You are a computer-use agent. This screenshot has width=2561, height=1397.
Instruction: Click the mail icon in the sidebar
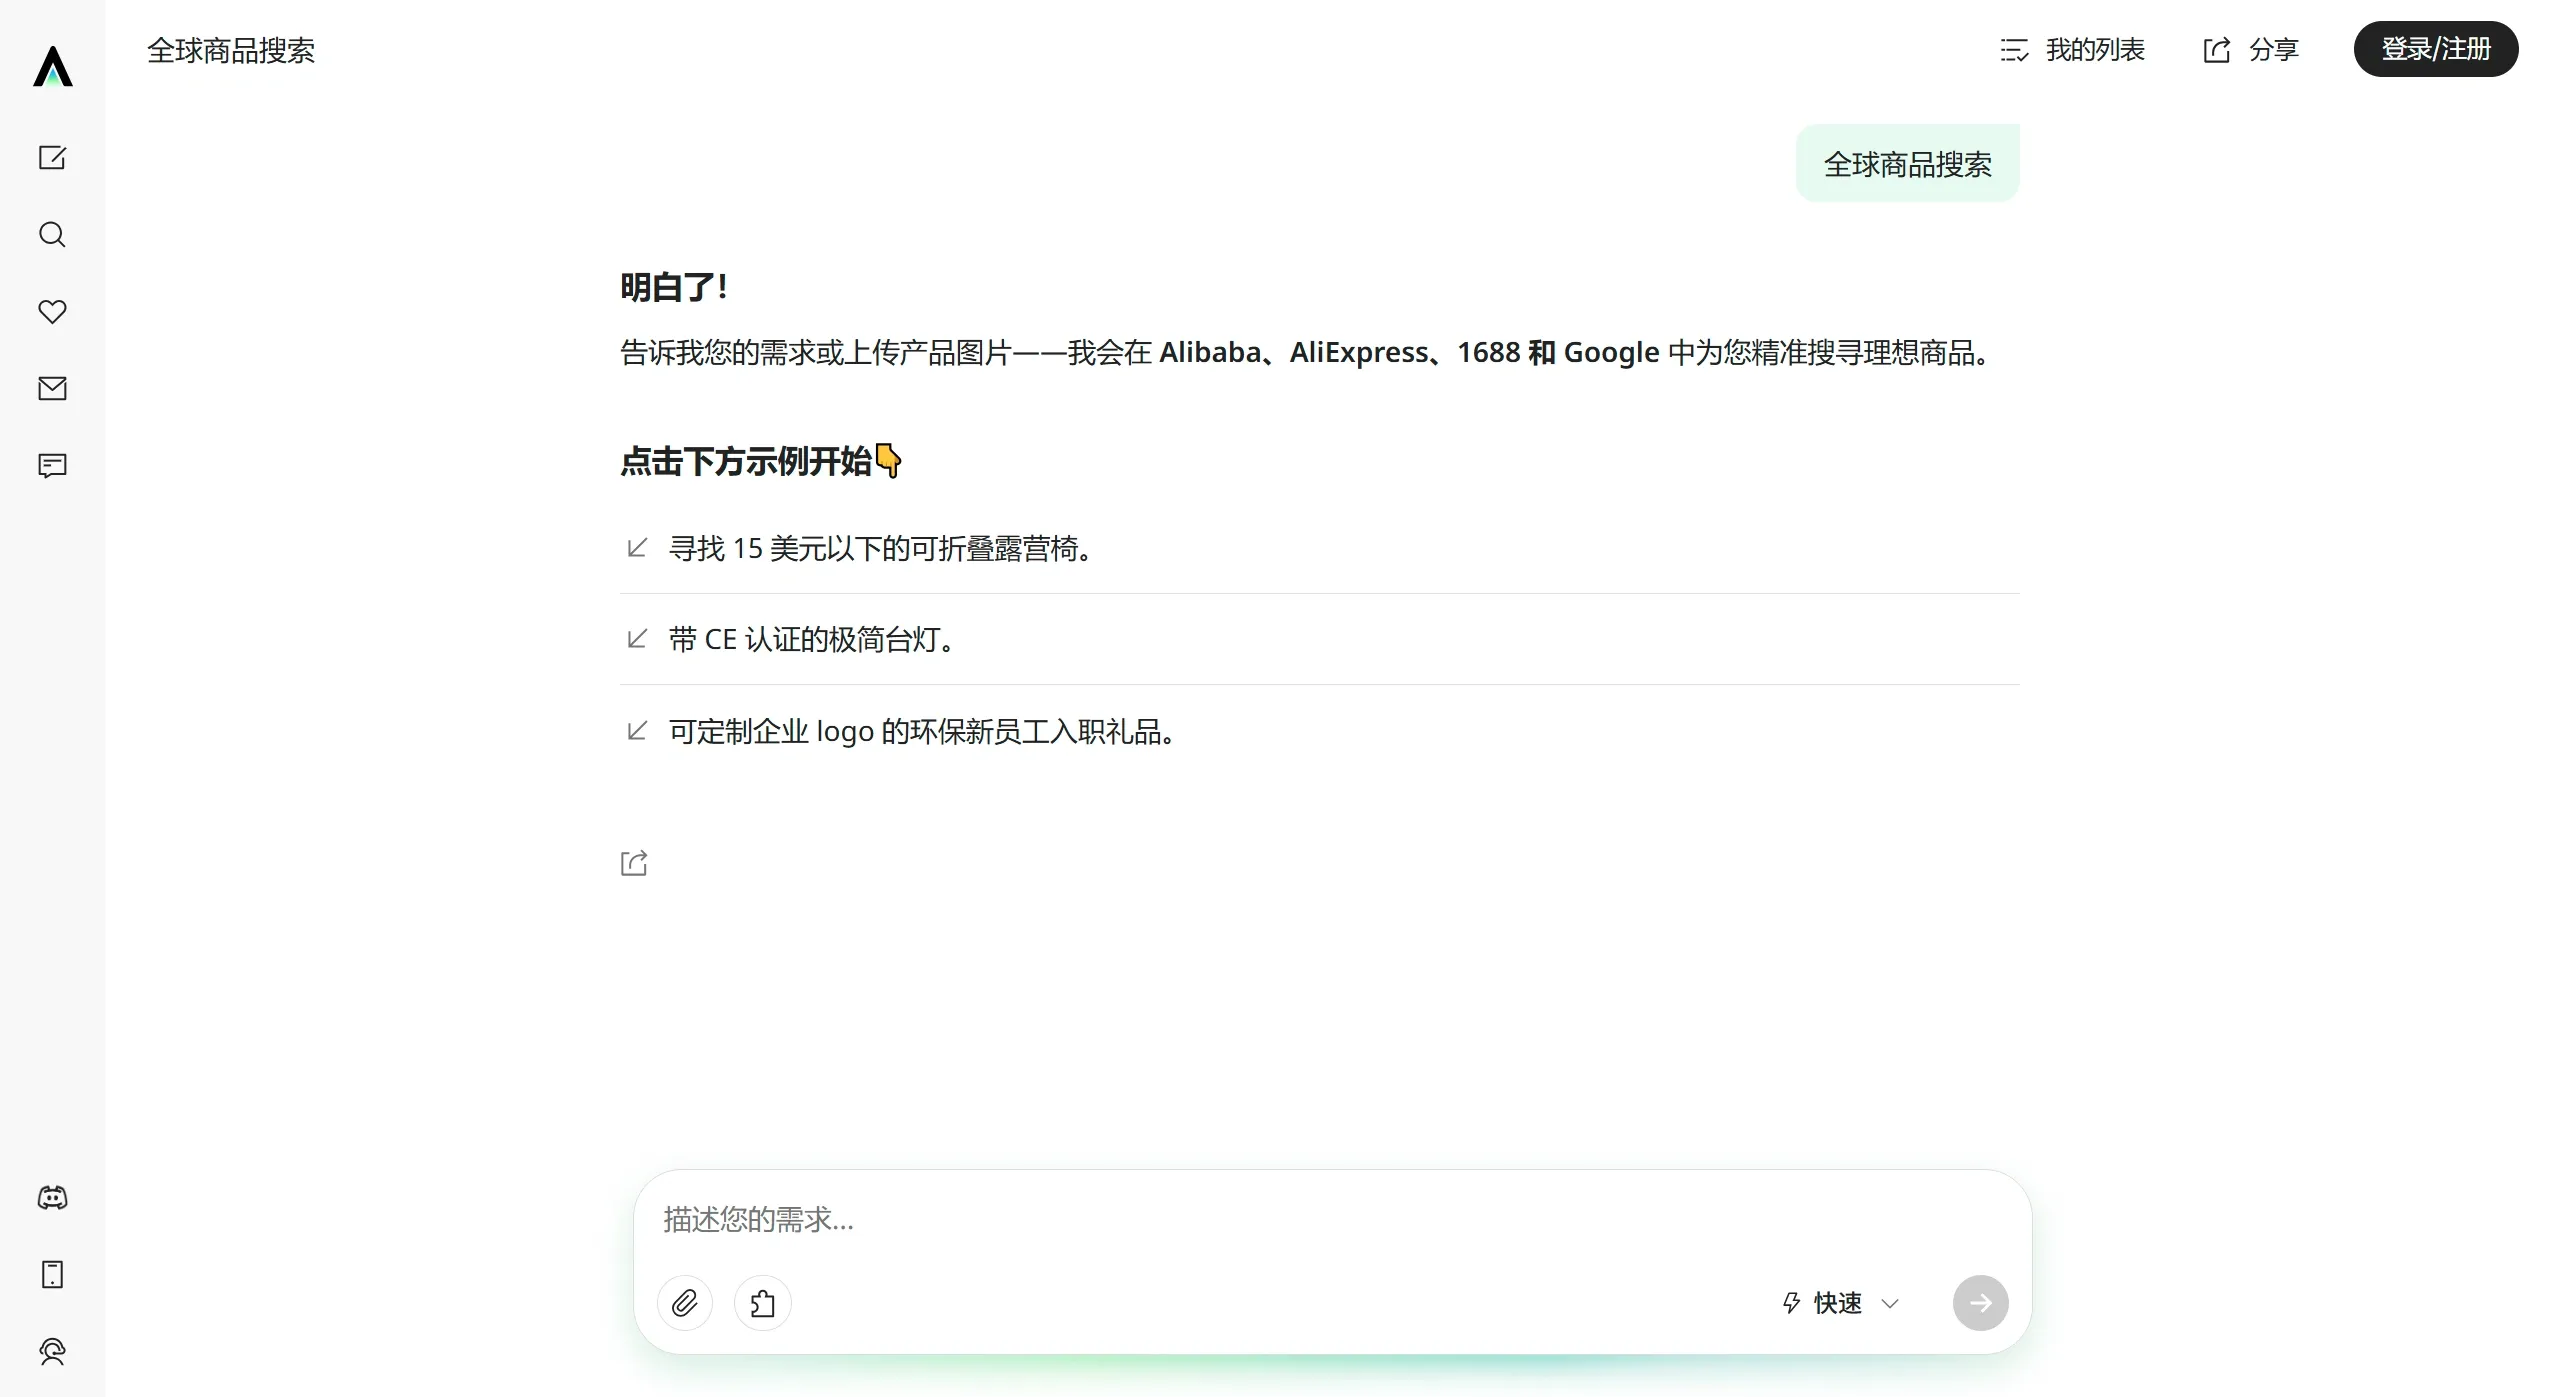coord(52,389)
